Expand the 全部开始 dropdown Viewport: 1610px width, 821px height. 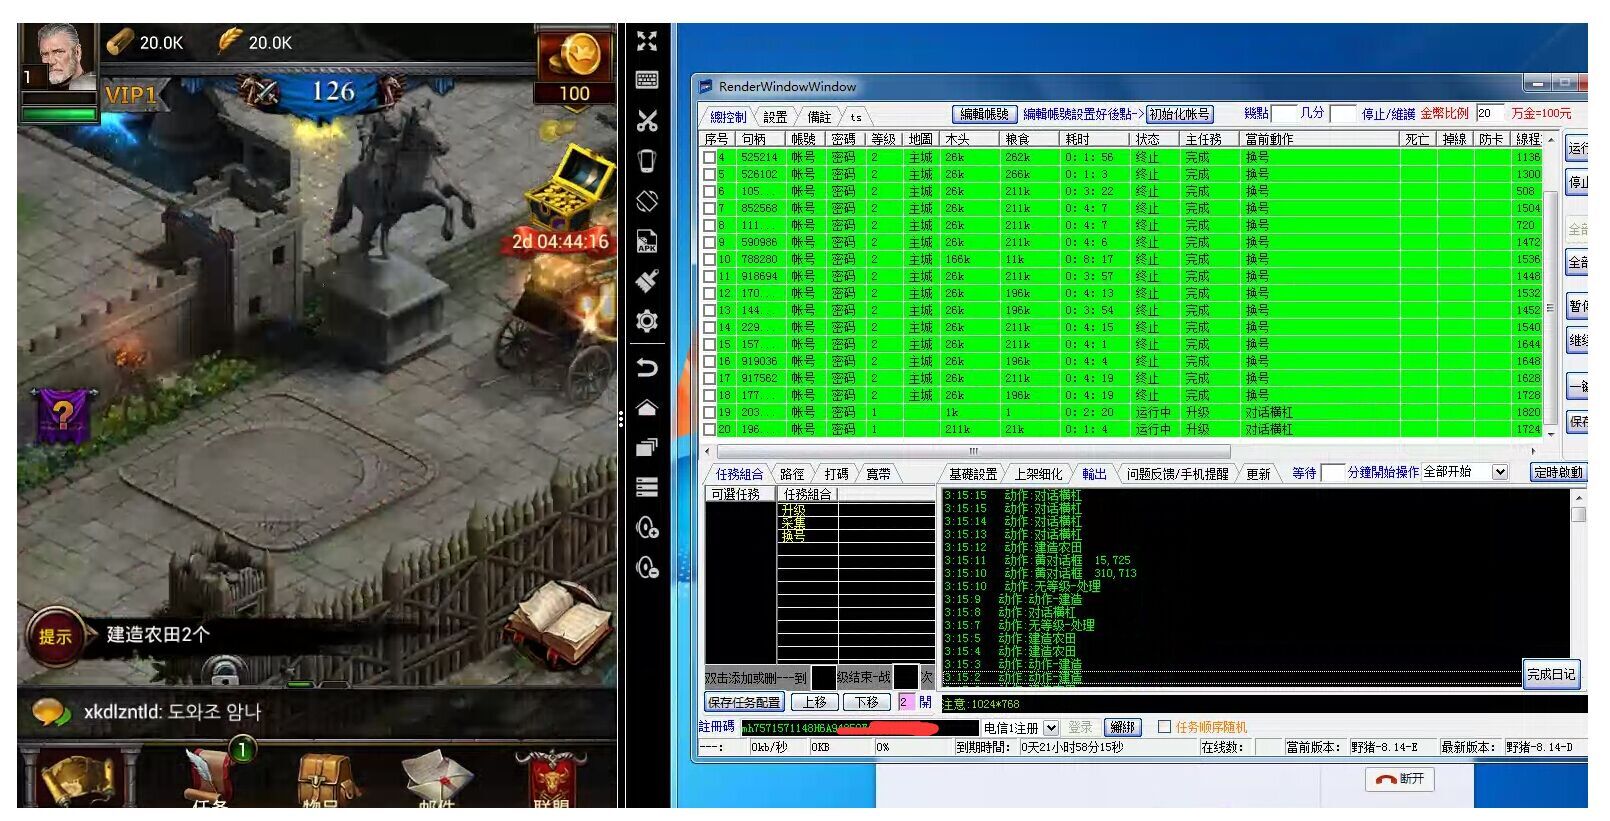[x=1500, y=472]
